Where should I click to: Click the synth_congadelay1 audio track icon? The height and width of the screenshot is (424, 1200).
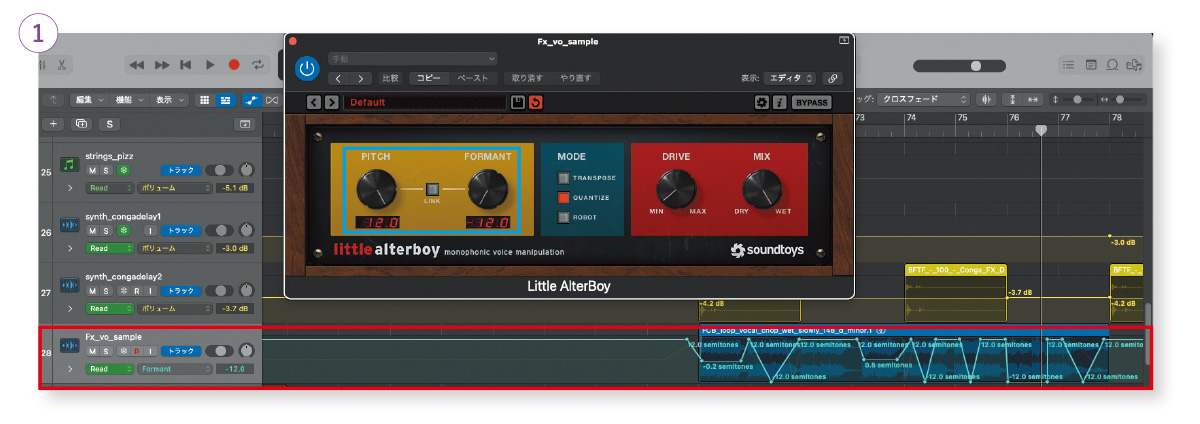tap(69, 224)
